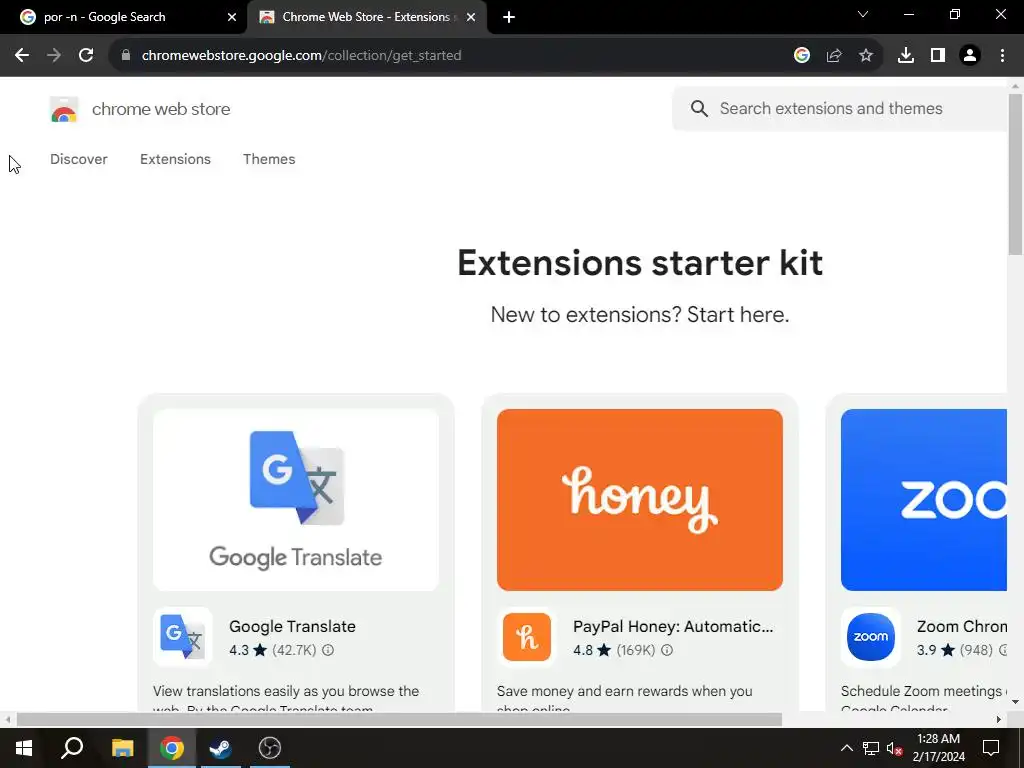Open the Google Translate extension title
1024x768 pixels.
coord(292,626)
